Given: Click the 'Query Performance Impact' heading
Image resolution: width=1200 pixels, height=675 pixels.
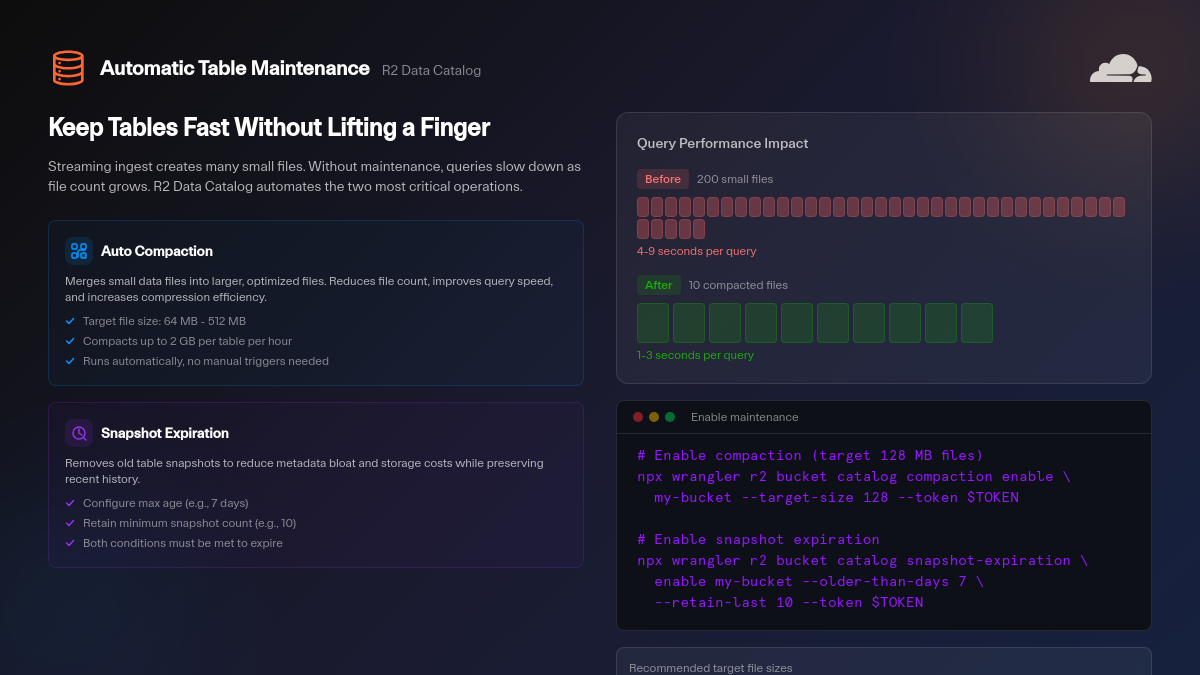Looking at the screenshot, I should coord(722,143).
